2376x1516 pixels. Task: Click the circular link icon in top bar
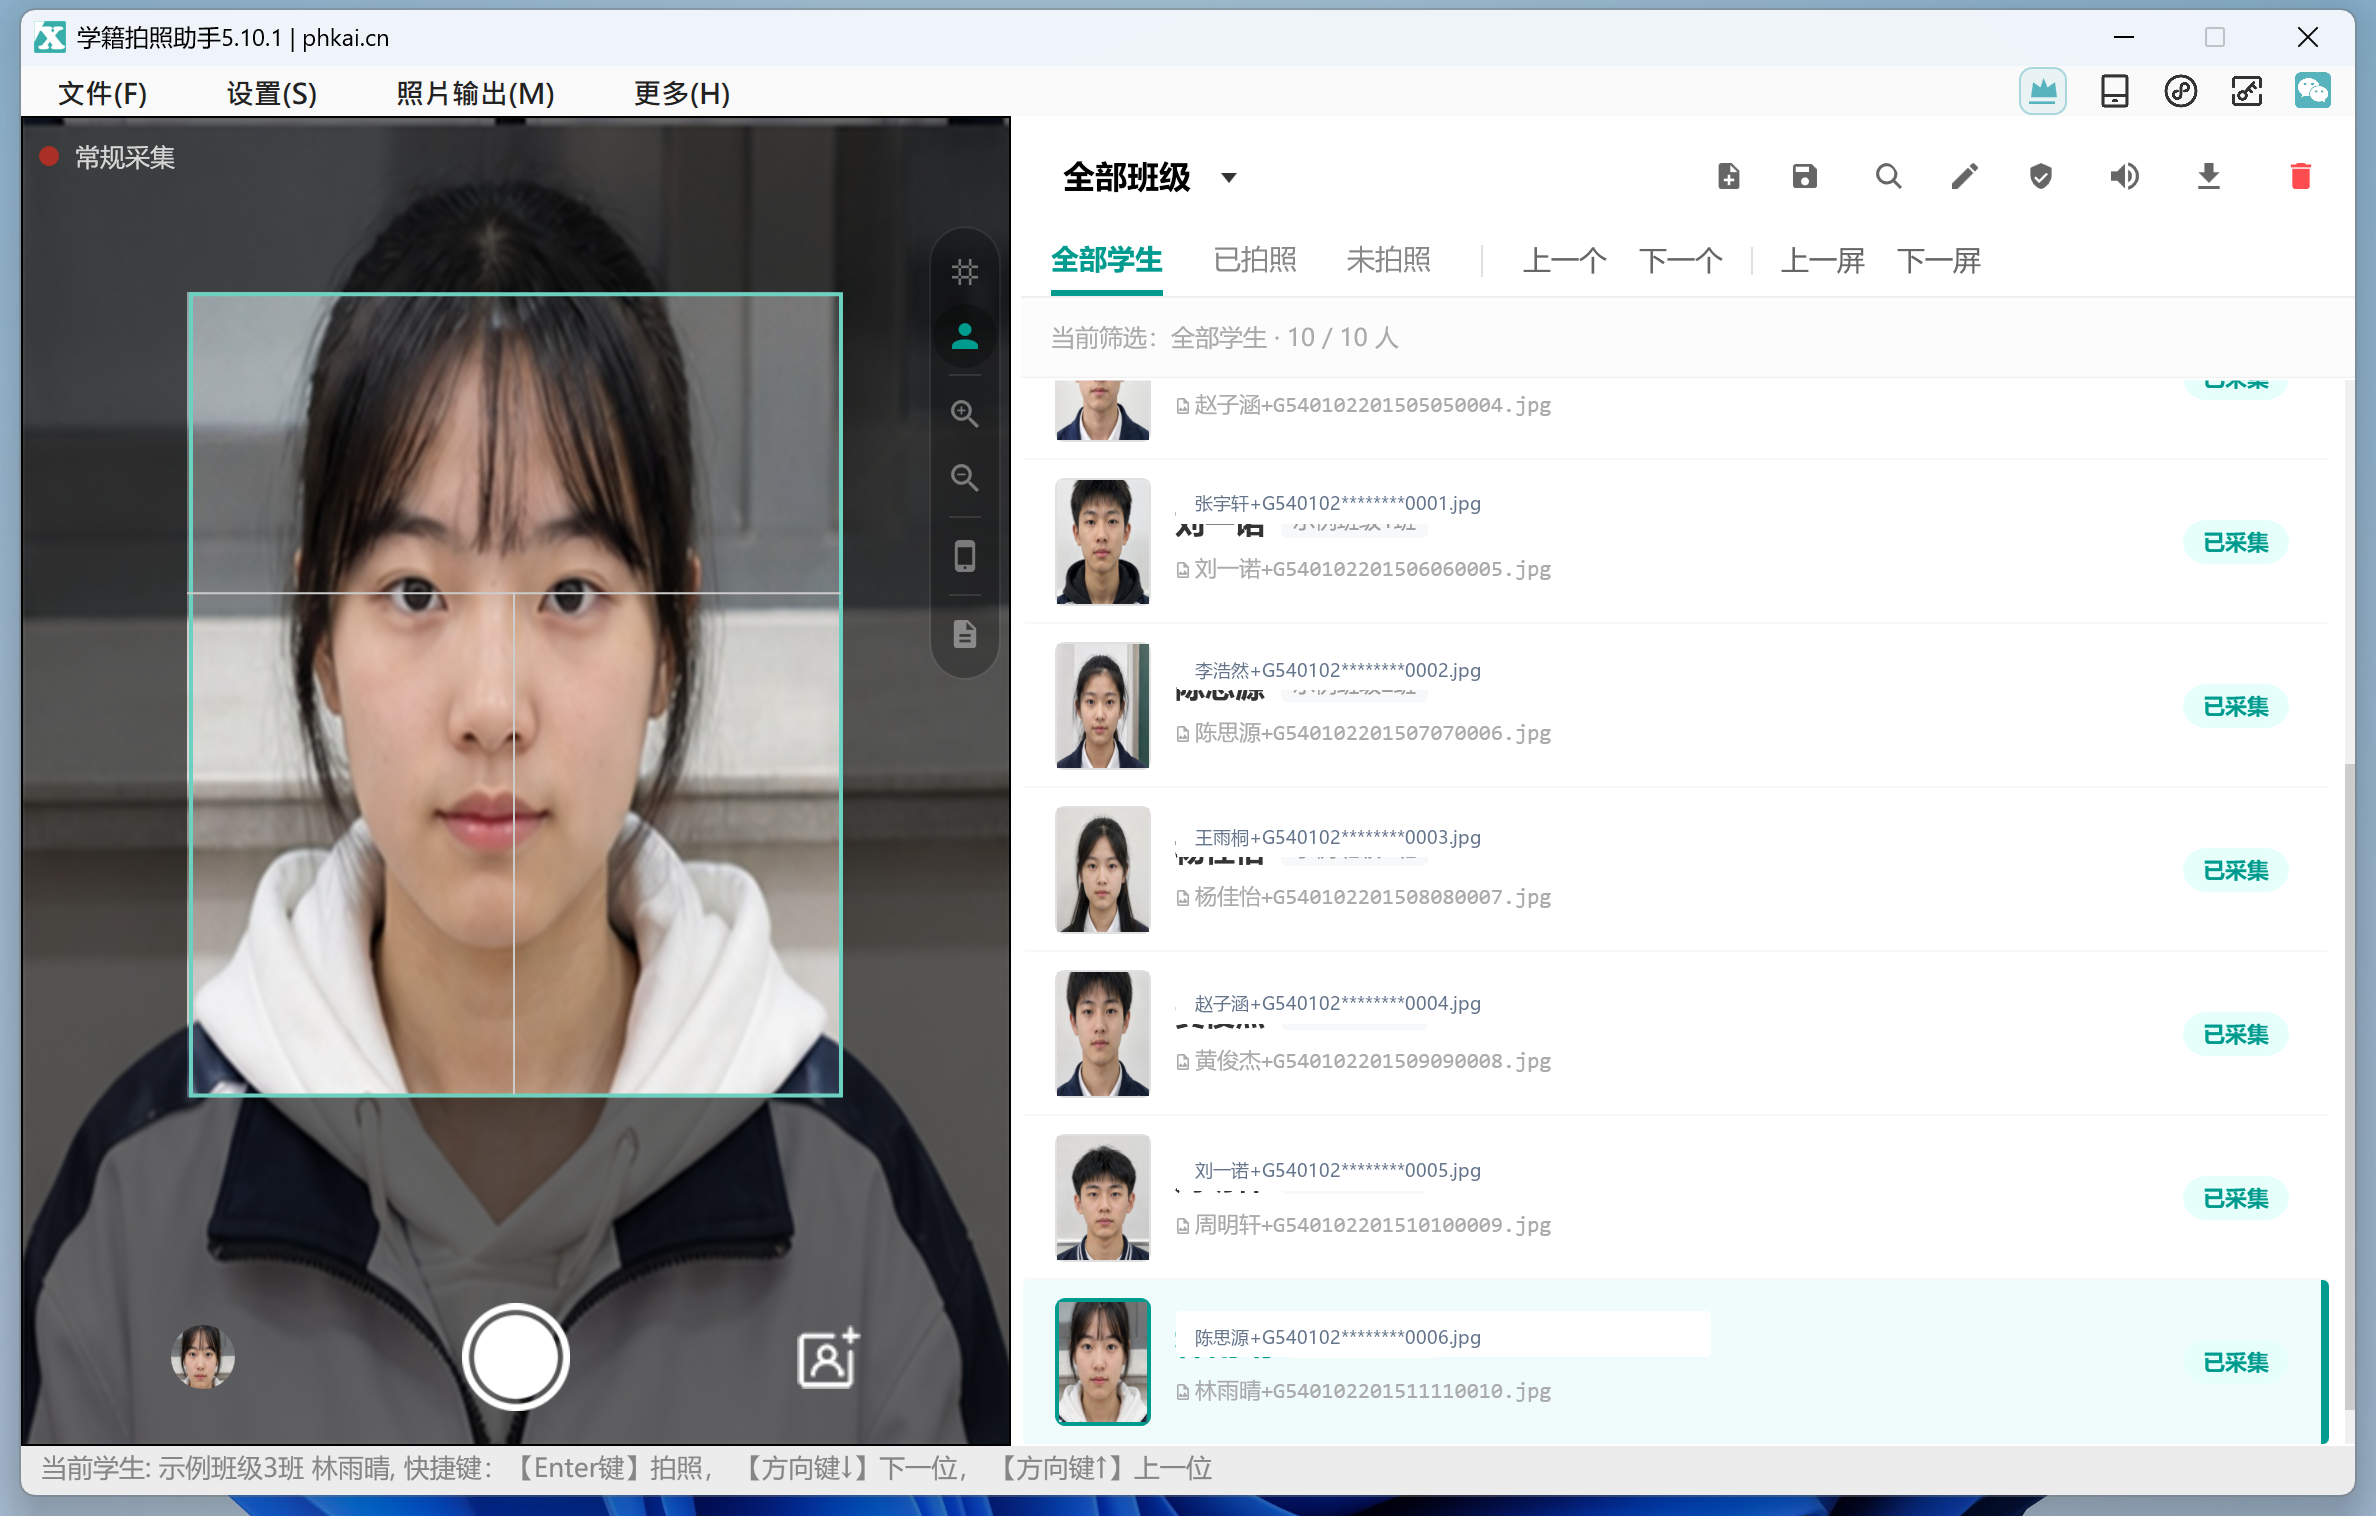pos(2180,92)
